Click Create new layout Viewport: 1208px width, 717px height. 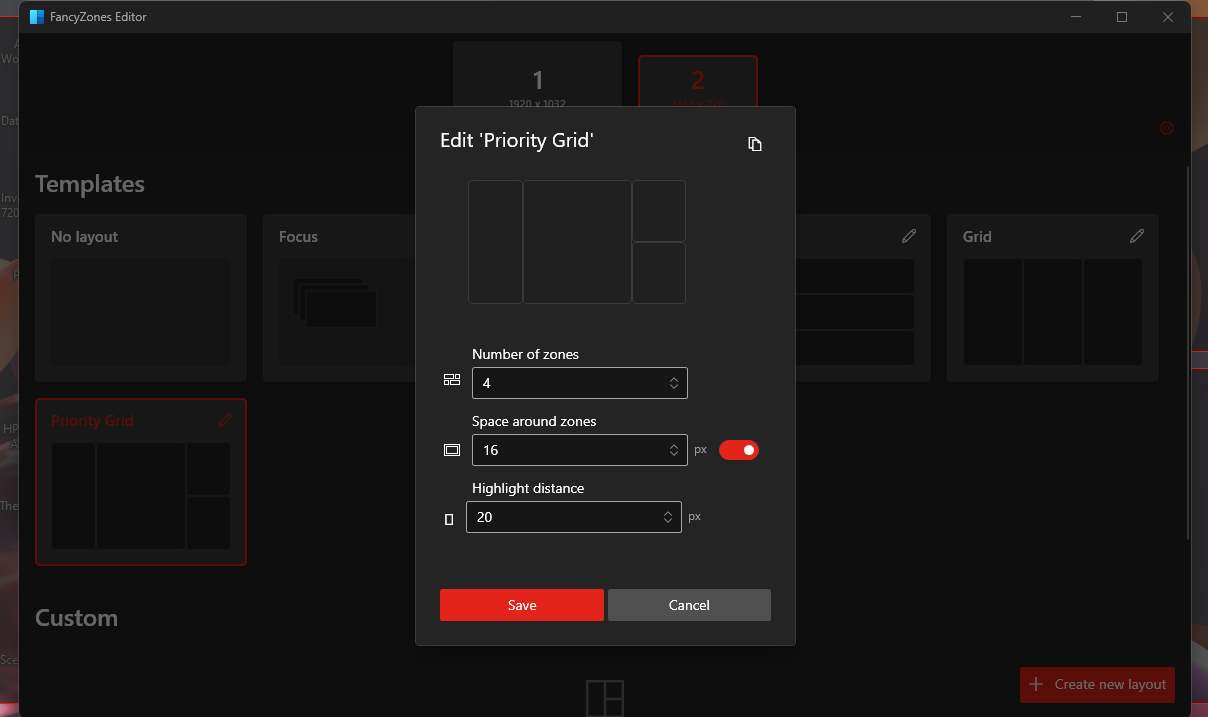point(1097,685)
